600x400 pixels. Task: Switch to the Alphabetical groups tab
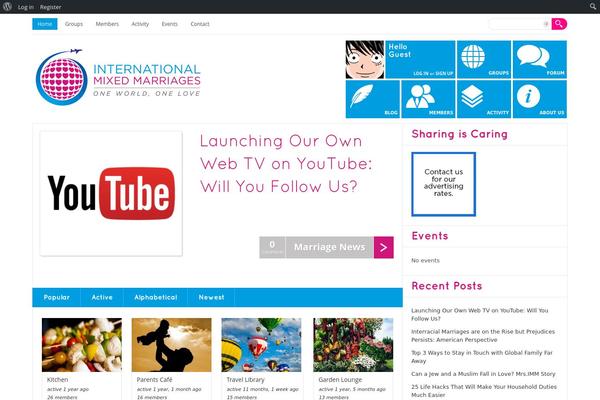pyautogui.click(x=155, y=297)
